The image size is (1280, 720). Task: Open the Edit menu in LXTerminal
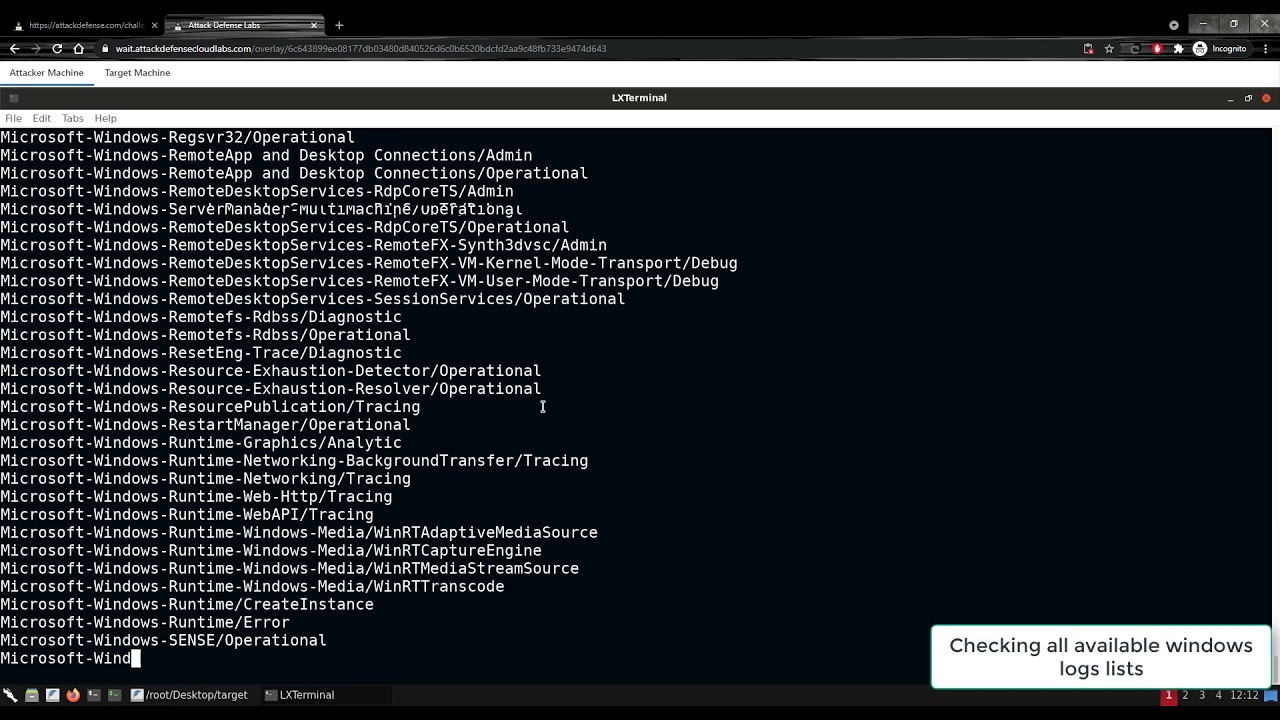click(41, 118)
